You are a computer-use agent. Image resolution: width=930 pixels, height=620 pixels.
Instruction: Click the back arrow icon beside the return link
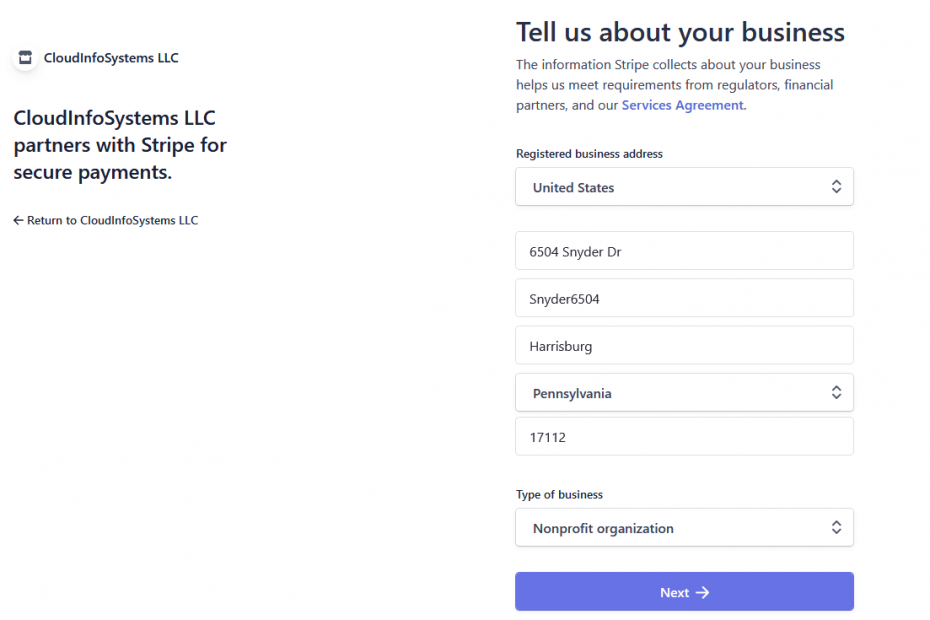click(x=17, y=220)
